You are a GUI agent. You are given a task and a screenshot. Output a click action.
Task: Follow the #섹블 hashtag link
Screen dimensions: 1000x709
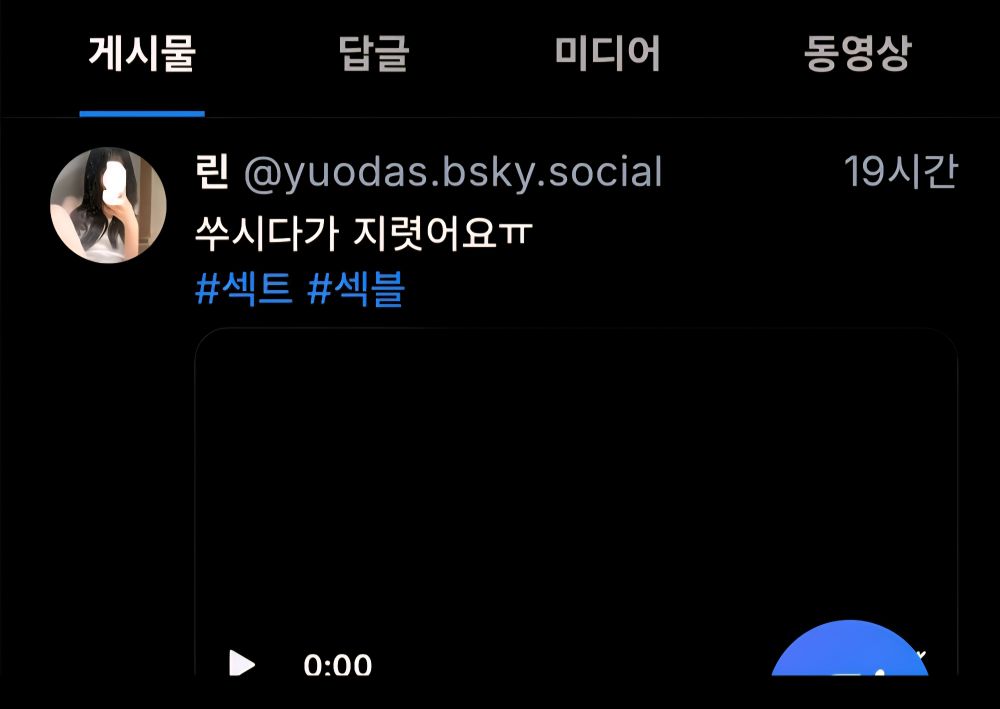[356, 289]
